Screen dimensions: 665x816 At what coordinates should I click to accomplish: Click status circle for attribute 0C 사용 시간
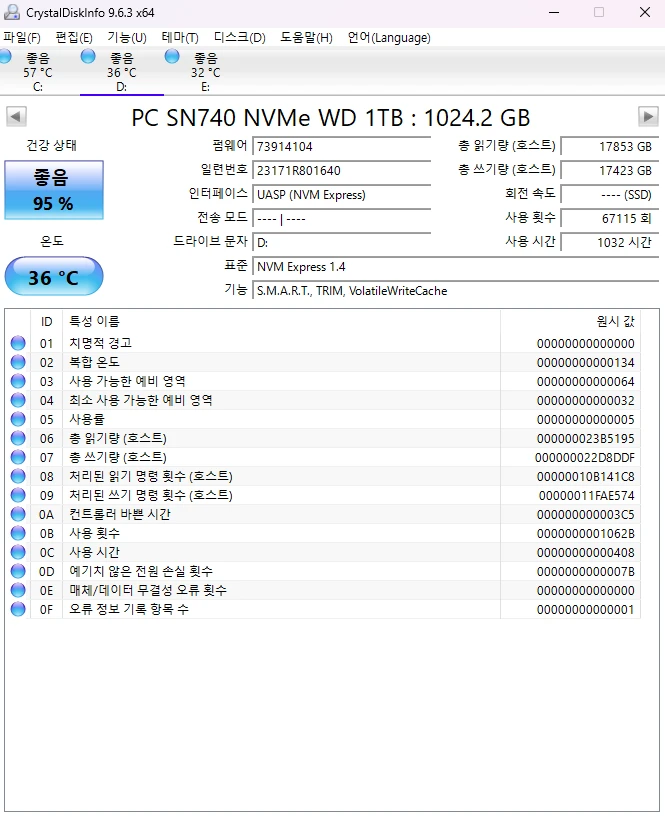point(18,552)
